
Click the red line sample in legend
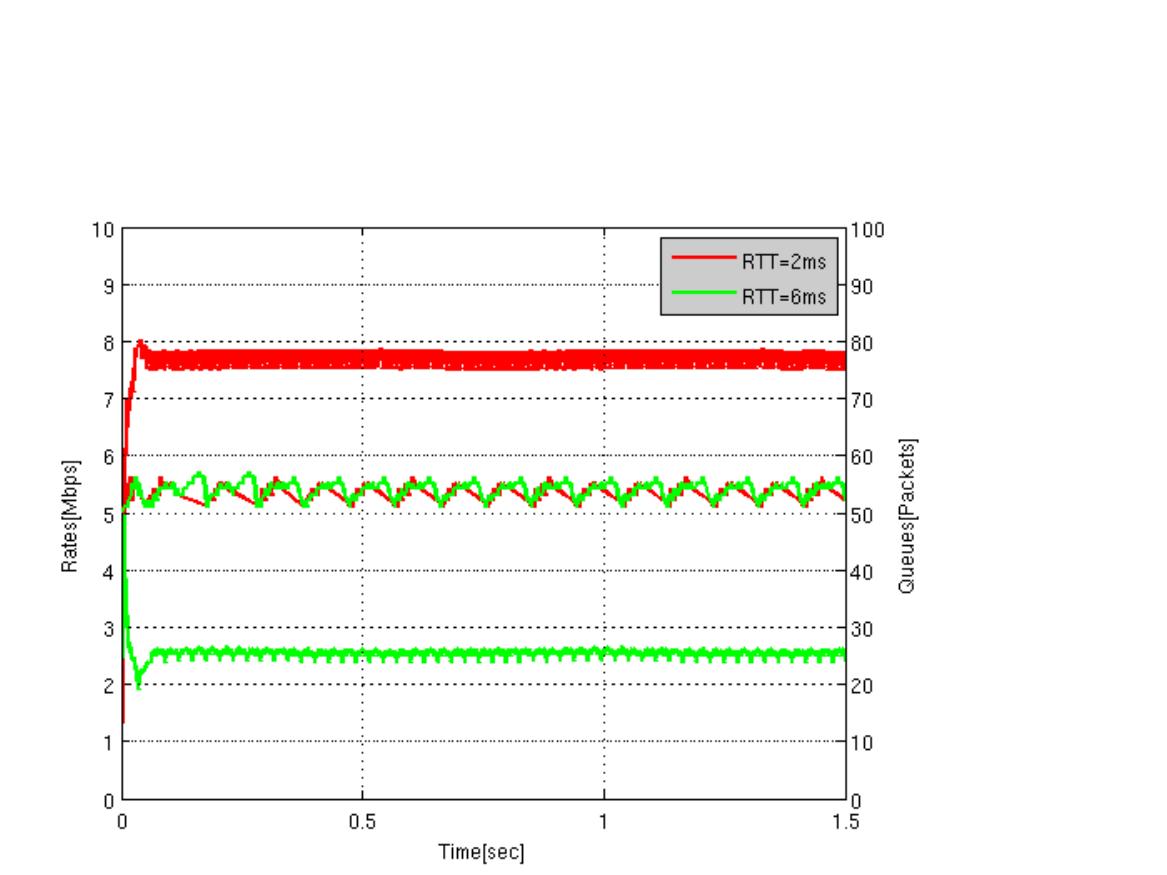tap(704, 258)
